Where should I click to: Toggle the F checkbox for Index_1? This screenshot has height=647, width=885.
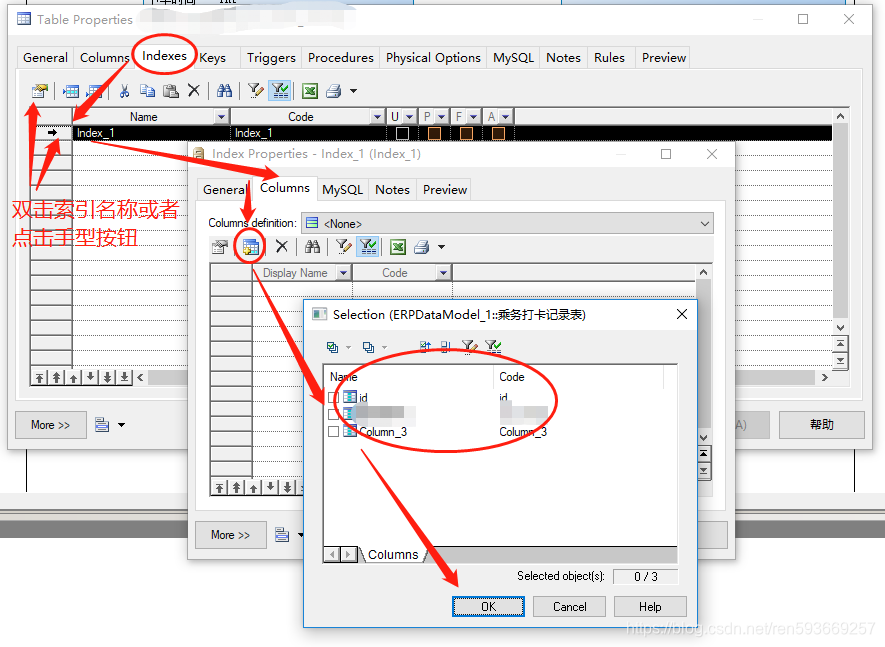466,133
